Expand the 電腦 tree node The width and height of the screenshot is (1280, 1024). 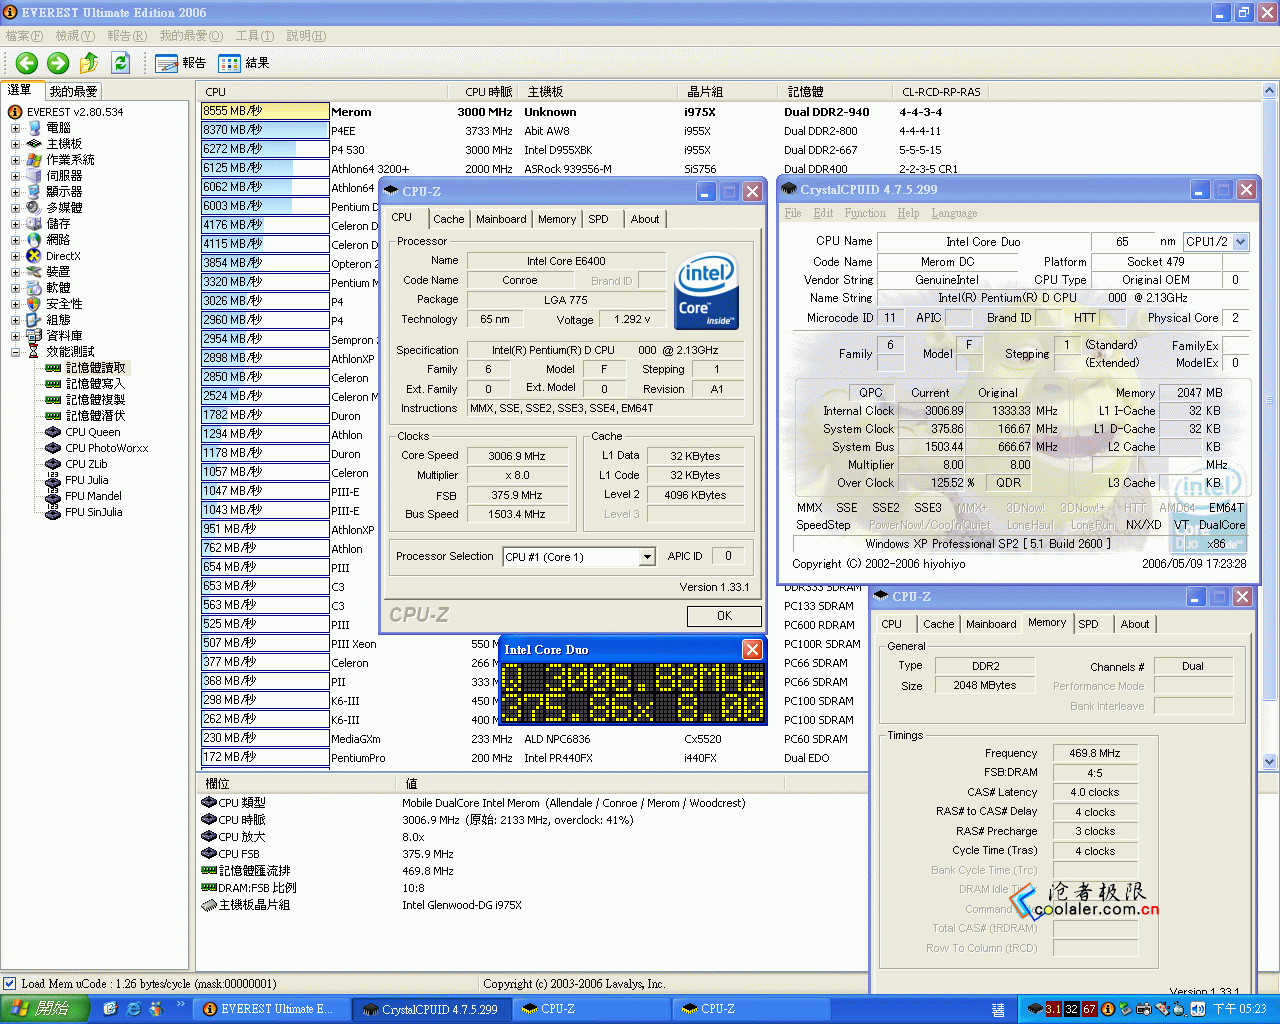coord(15,128)
